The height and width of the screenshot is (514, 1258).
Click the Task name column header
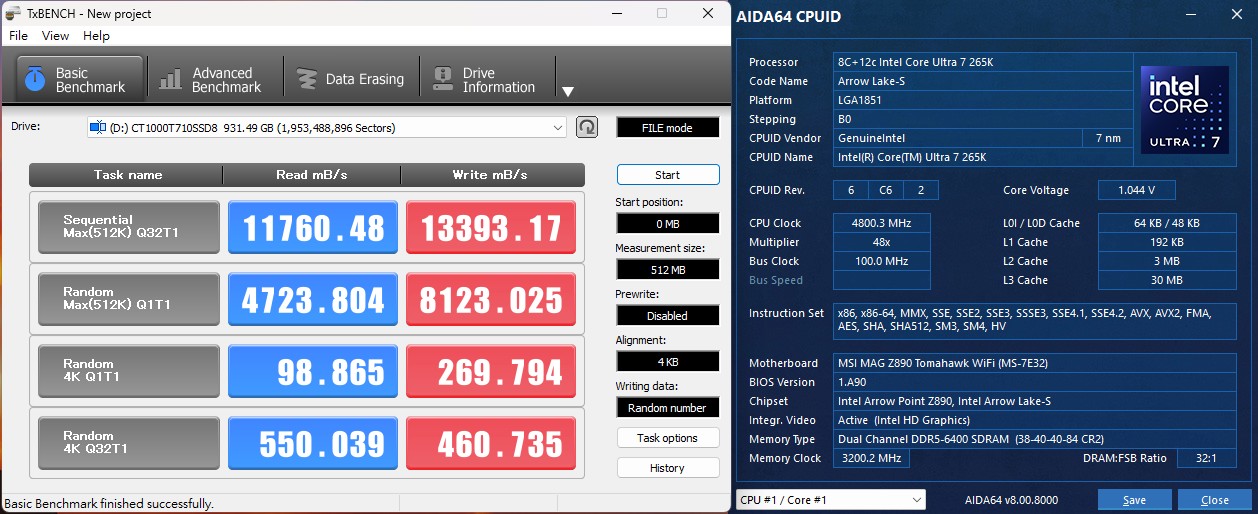(126, 174)
